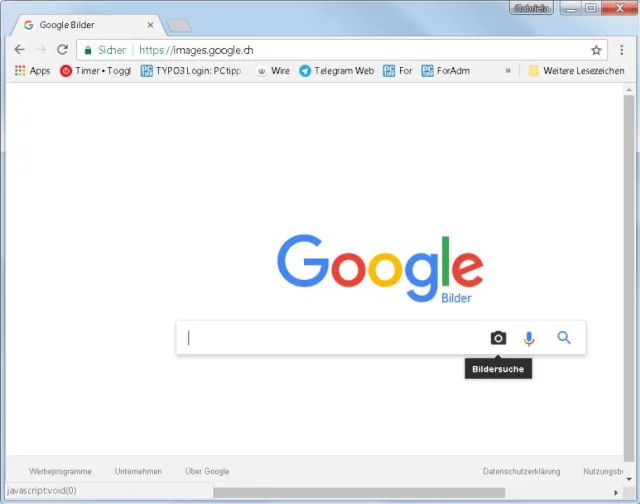The height and width of the screenshot is (504, 640).
Task: Expand the hidden bookmarks overflow chevron
Action: 508,71
